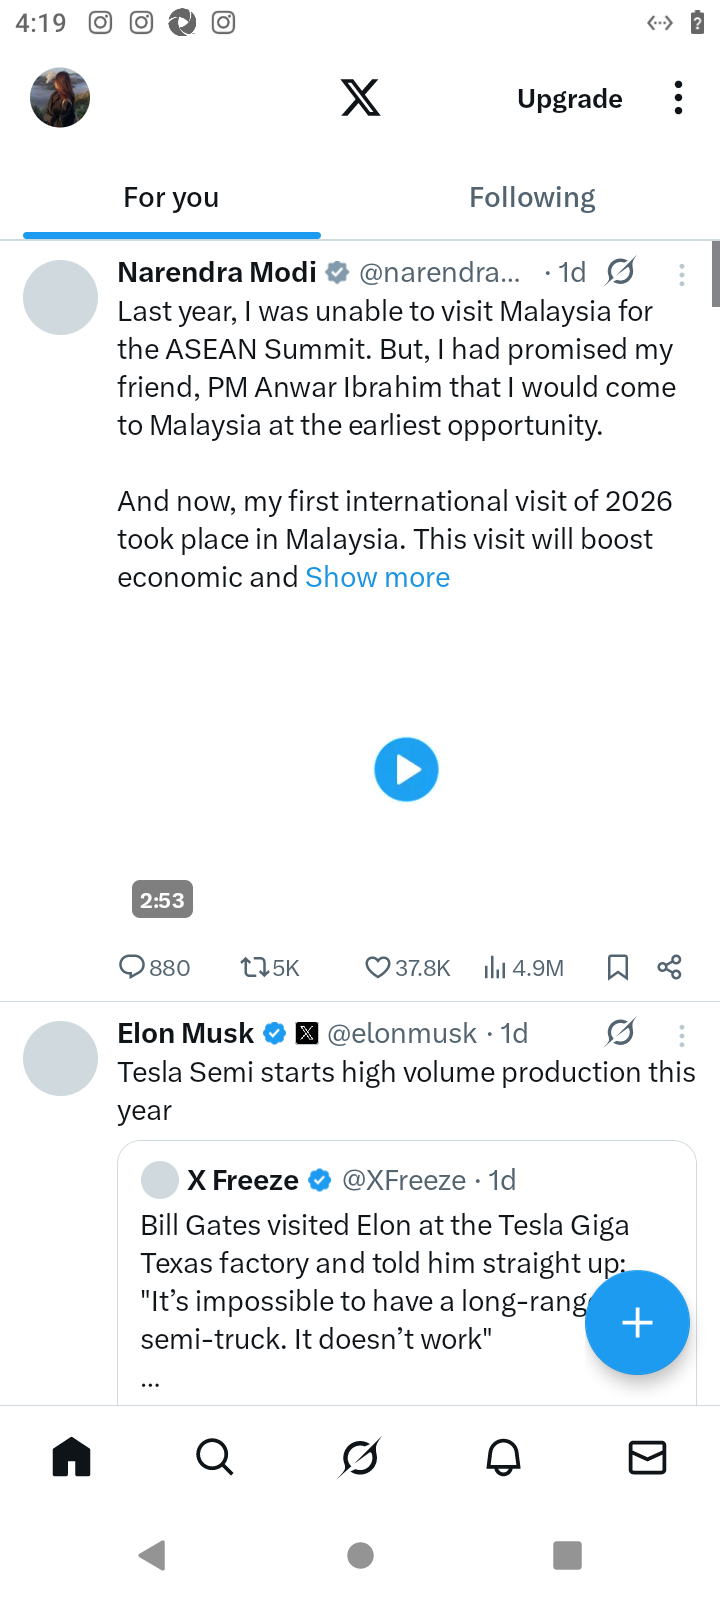720x1600 pixels.
Task: Expand post text with Show more
Action: 377,578
